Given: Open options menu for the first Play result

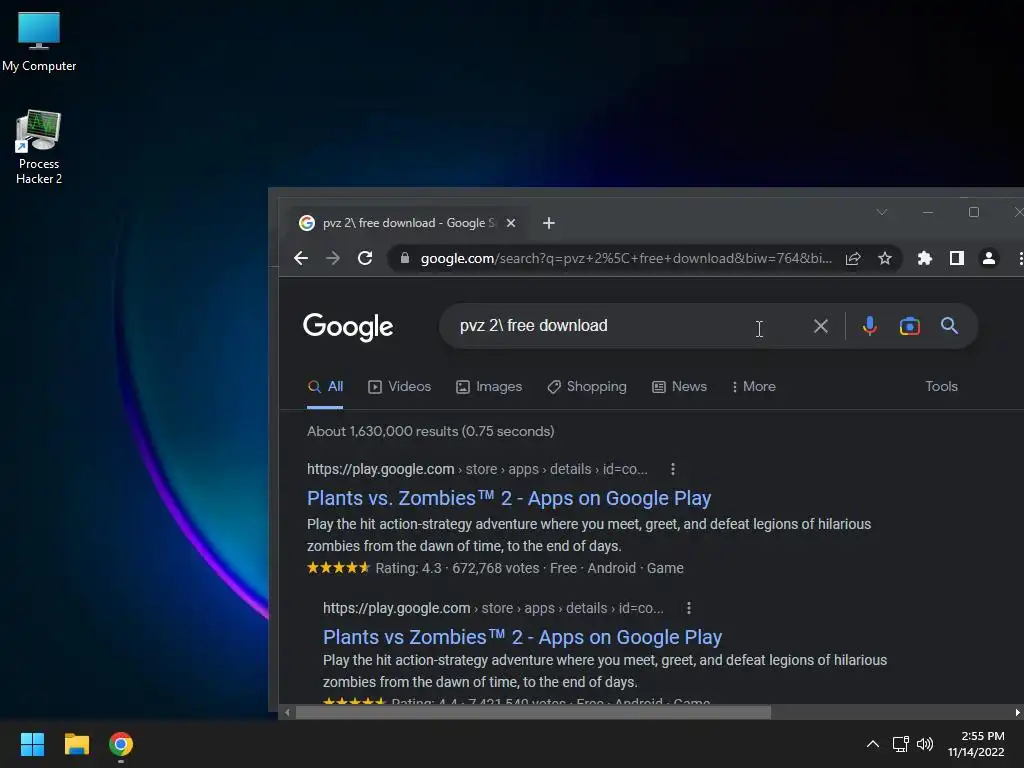Looking at the screenshot, I should click(x=673, y=469).
